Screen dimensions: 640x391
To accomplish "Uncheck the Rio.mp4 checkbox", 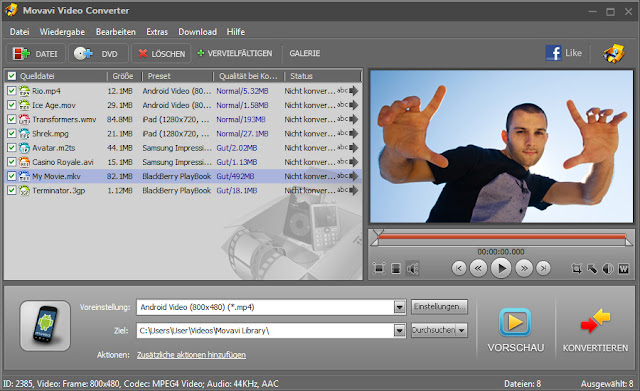I will [11, 91].
